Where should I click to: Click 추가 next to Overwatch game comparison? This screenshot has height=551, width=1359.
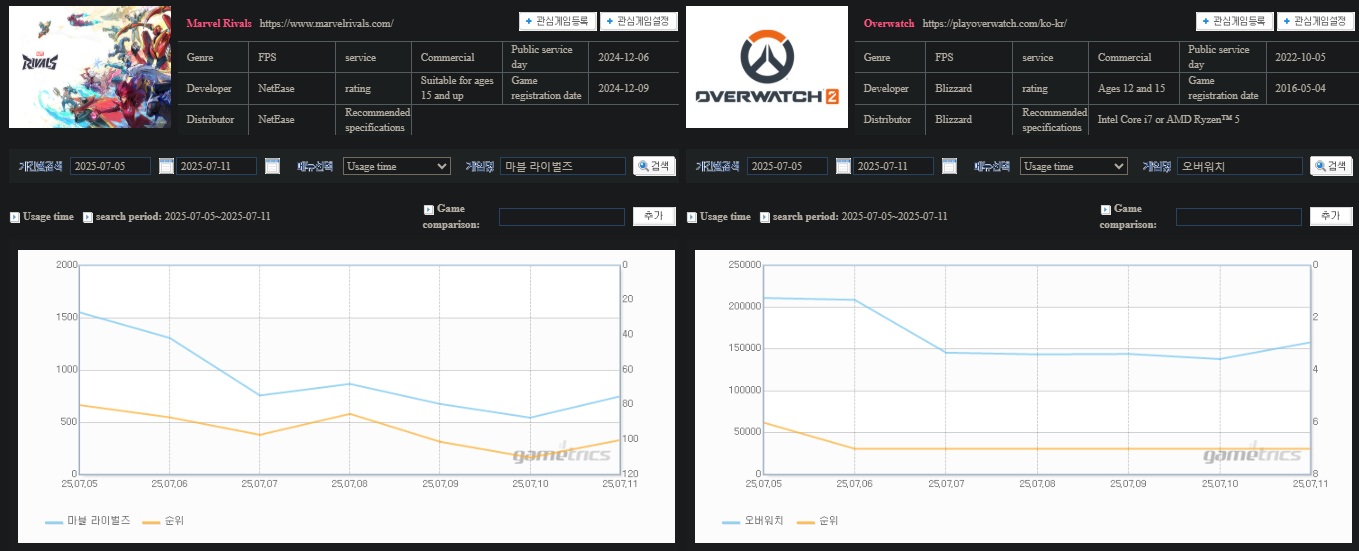pos(1331,216)
